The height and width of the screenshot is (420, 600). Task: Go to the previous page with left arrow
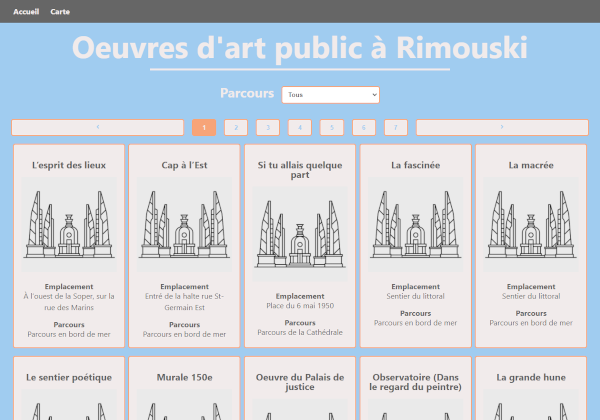coord(98,127)
